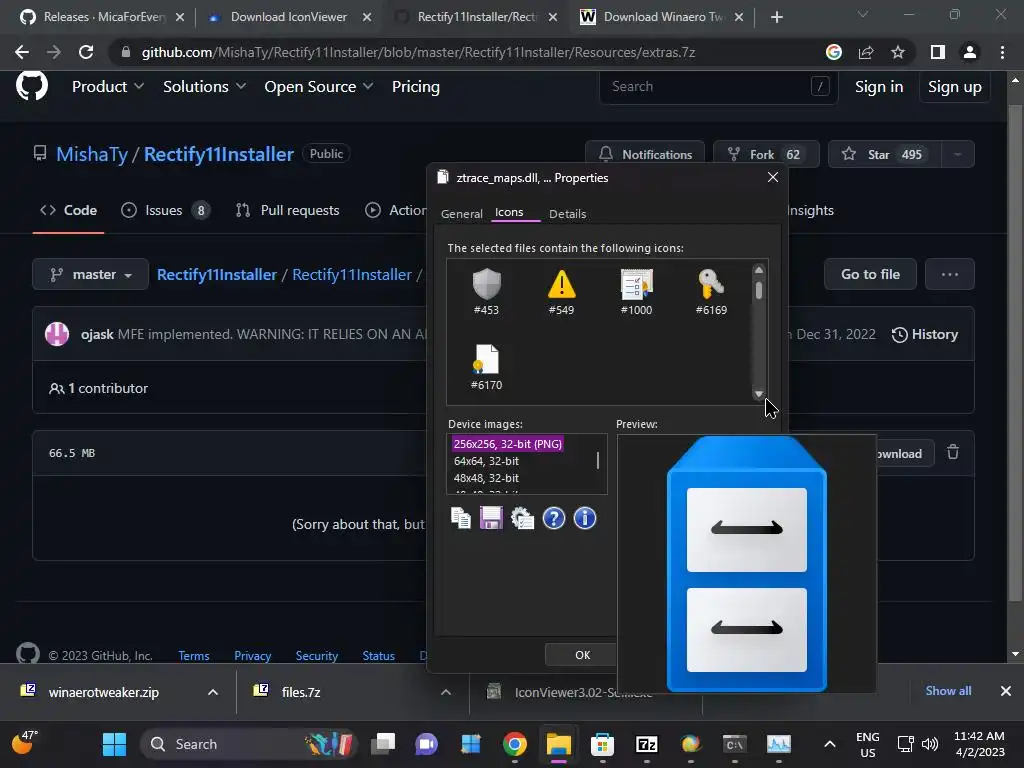Click the Device images list scrollbar
This screenshot has height=768, width=1024.
[x=598, y=460]
